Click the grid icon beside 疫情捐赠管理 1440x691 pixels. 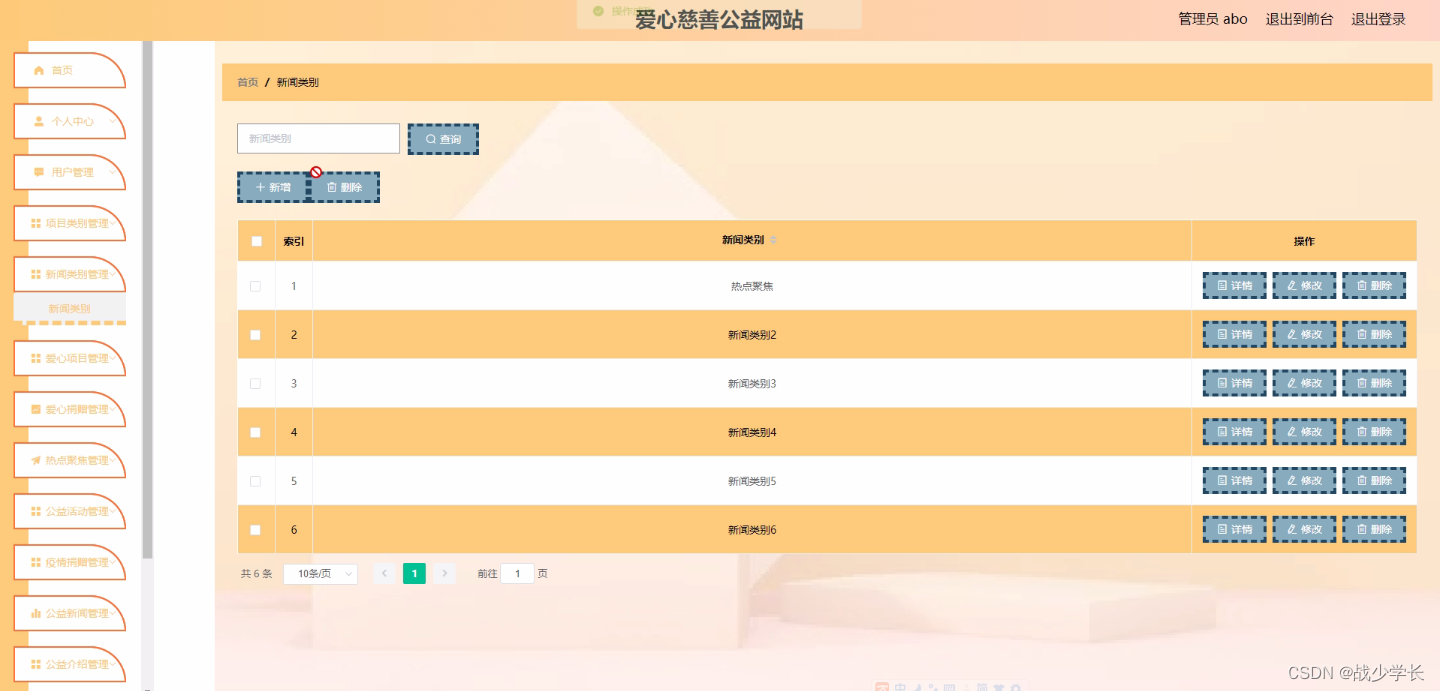tap(36, 562)
